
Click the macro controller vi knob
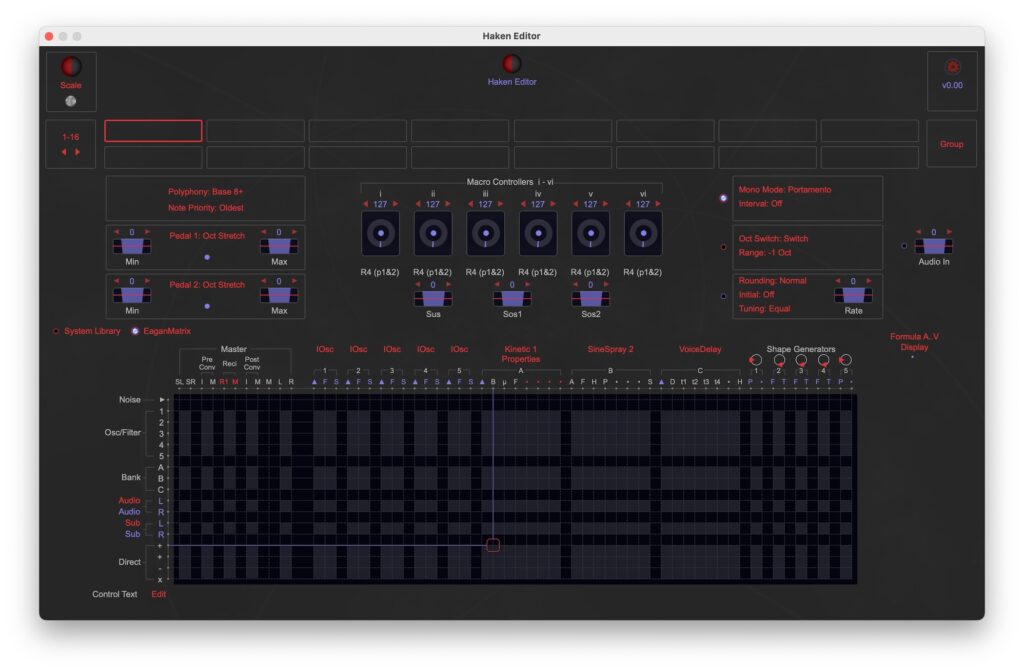[643, 233]
